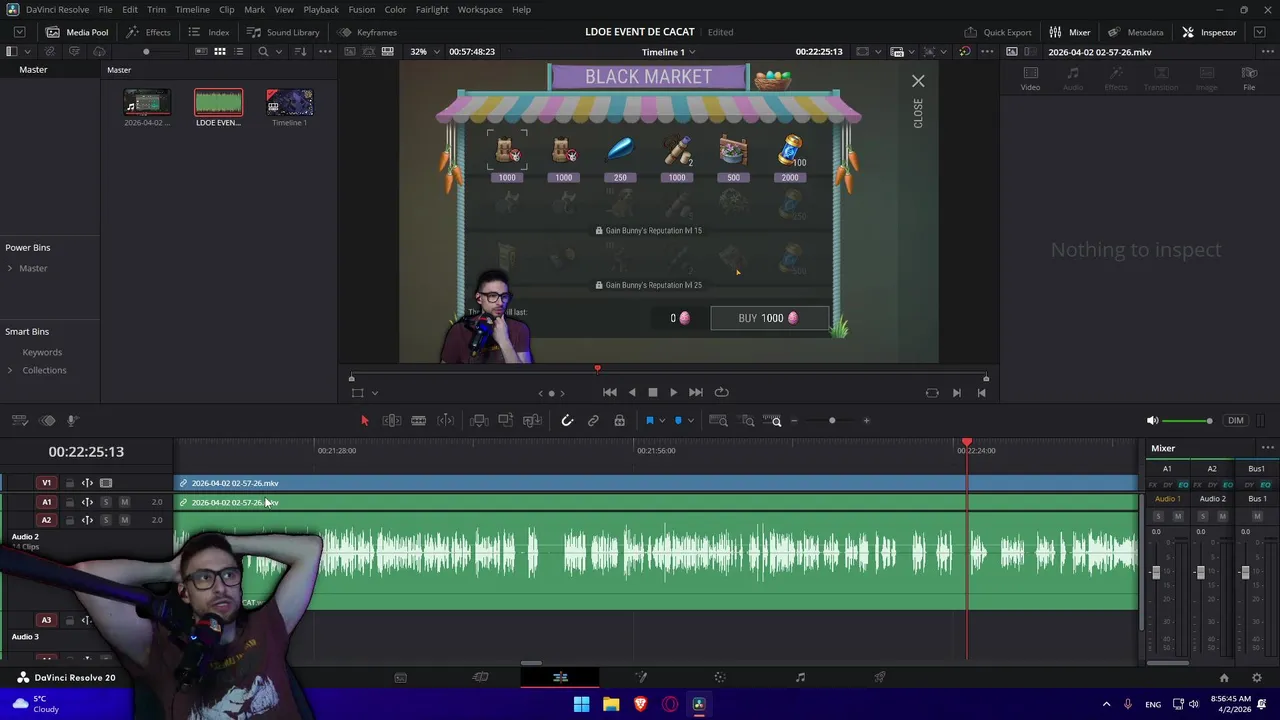The image size is (1280, 720).
Task: Open the Effects panel
Action: (148, 32)
